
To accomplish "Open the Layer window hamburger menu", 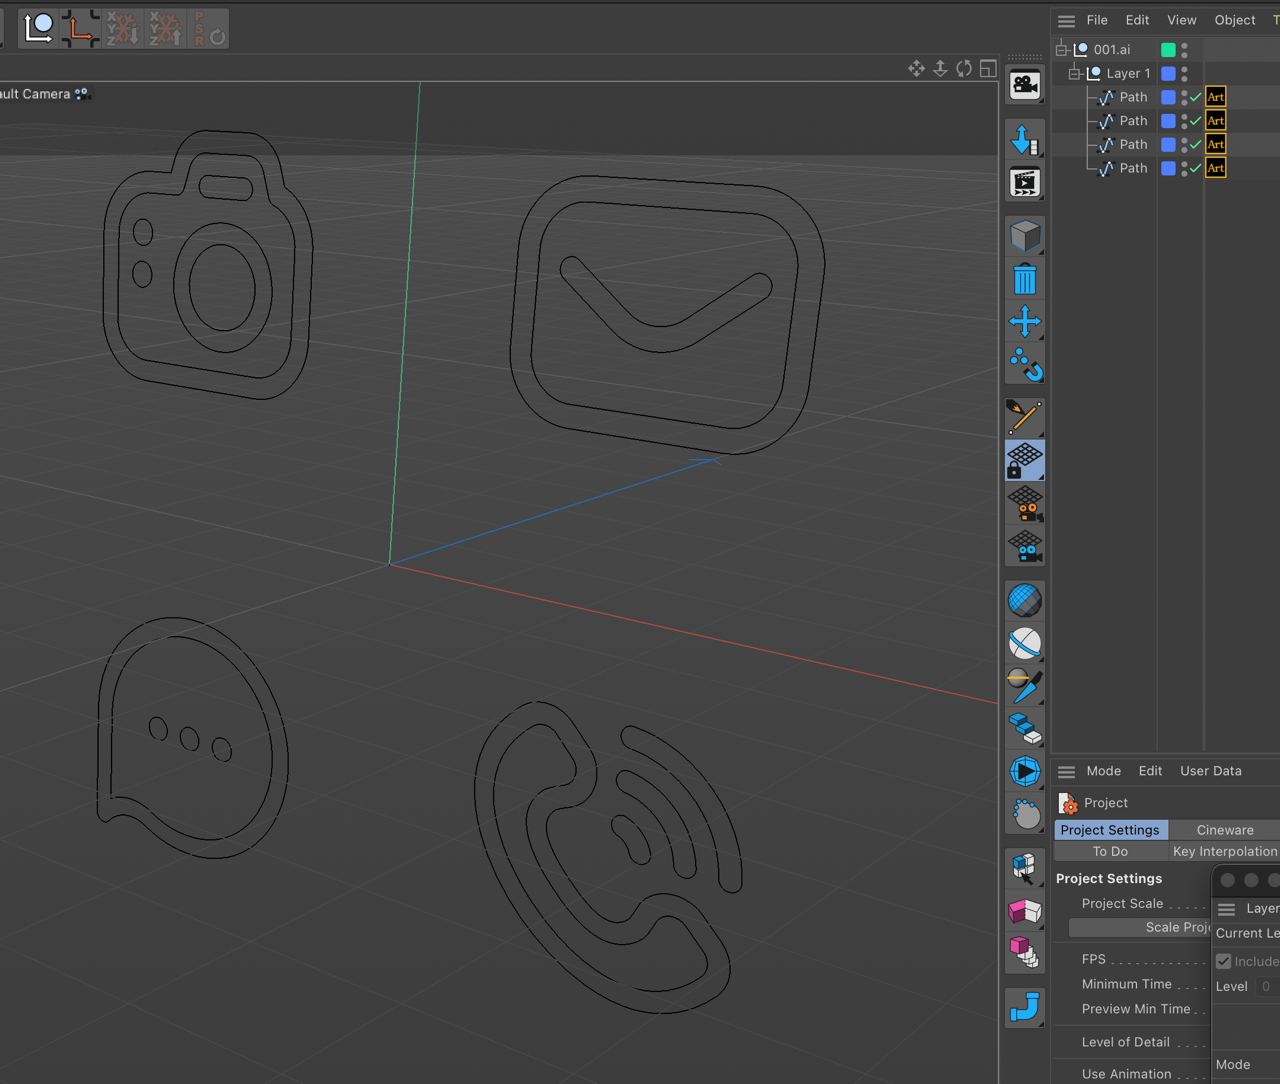I will pos(1226,908).
